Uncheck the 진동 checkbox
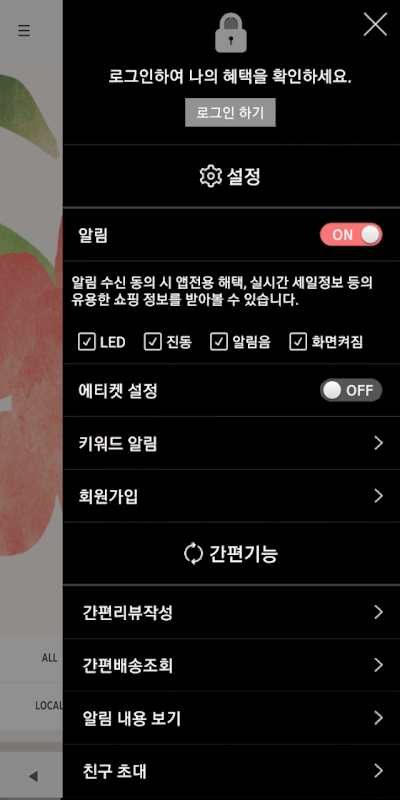Viewport: 400px width, 800px height. click(x=153, y=342)
